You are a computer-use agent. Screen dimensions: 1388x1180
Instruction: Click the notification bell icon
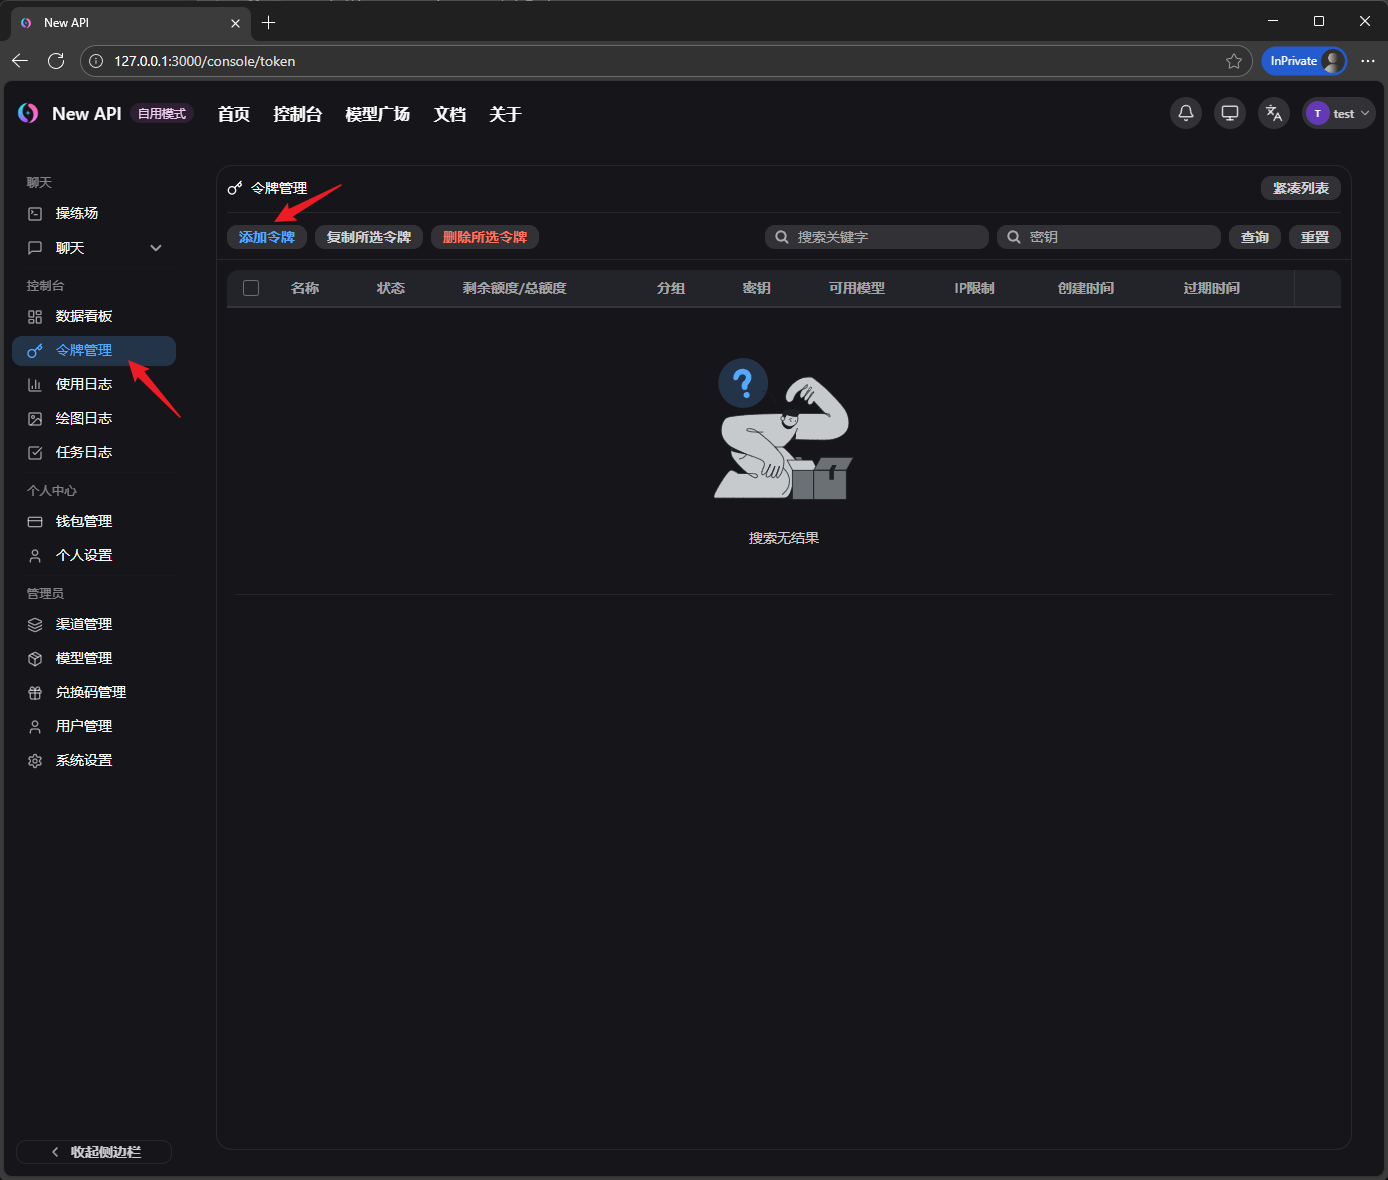tap(1185, 113)
